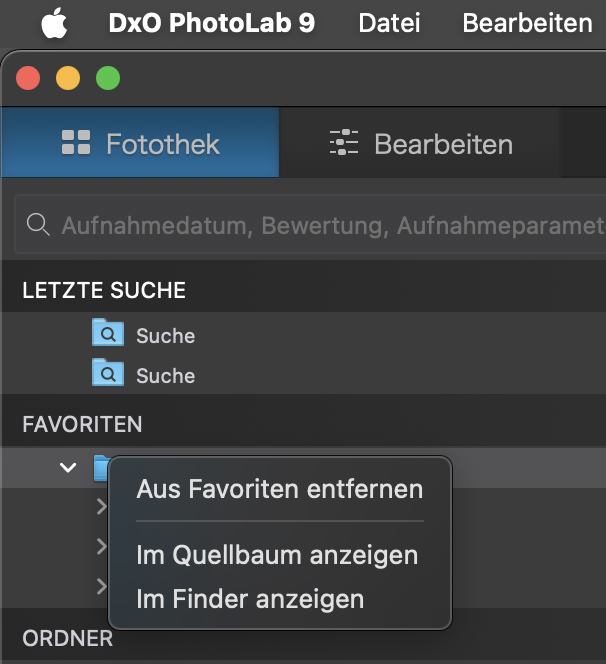
Task: Click the magnifier icon in the search field
Action: tap(38, 226)
